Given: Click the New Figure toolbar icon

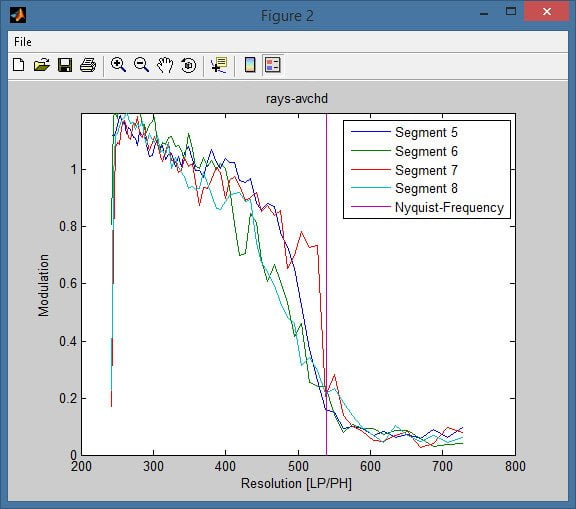Looking at the screenshot, I should [x=18, y=65].
